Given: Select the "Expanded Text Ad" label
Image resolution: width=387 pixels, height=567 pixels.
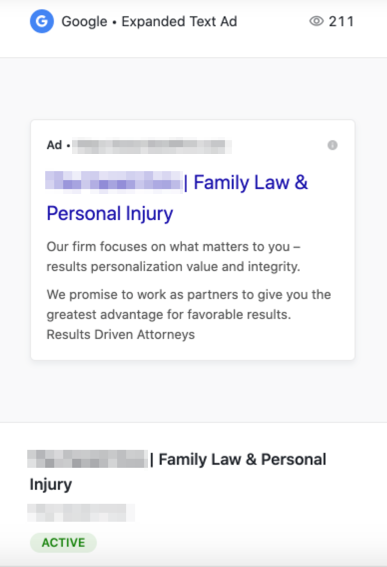Looking at the screenshot, I should click(x=179, y=22).
